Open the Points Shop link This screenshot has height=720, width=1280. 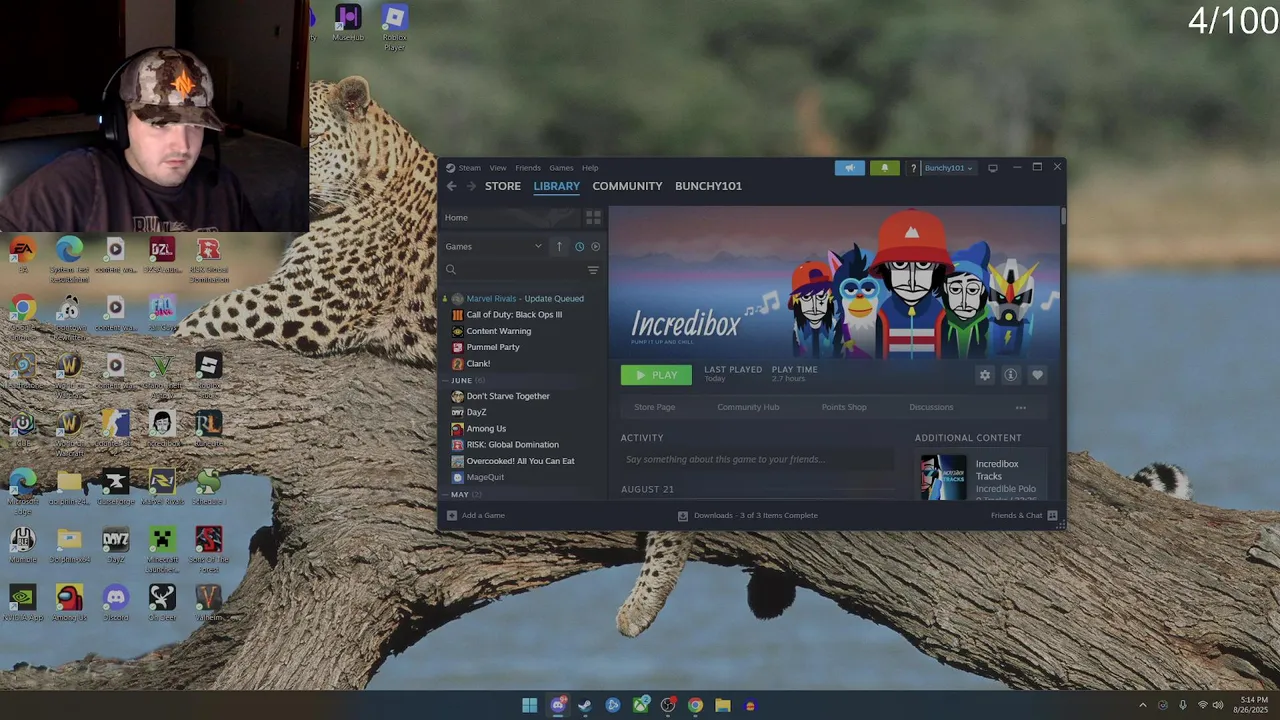click(844, 407)
